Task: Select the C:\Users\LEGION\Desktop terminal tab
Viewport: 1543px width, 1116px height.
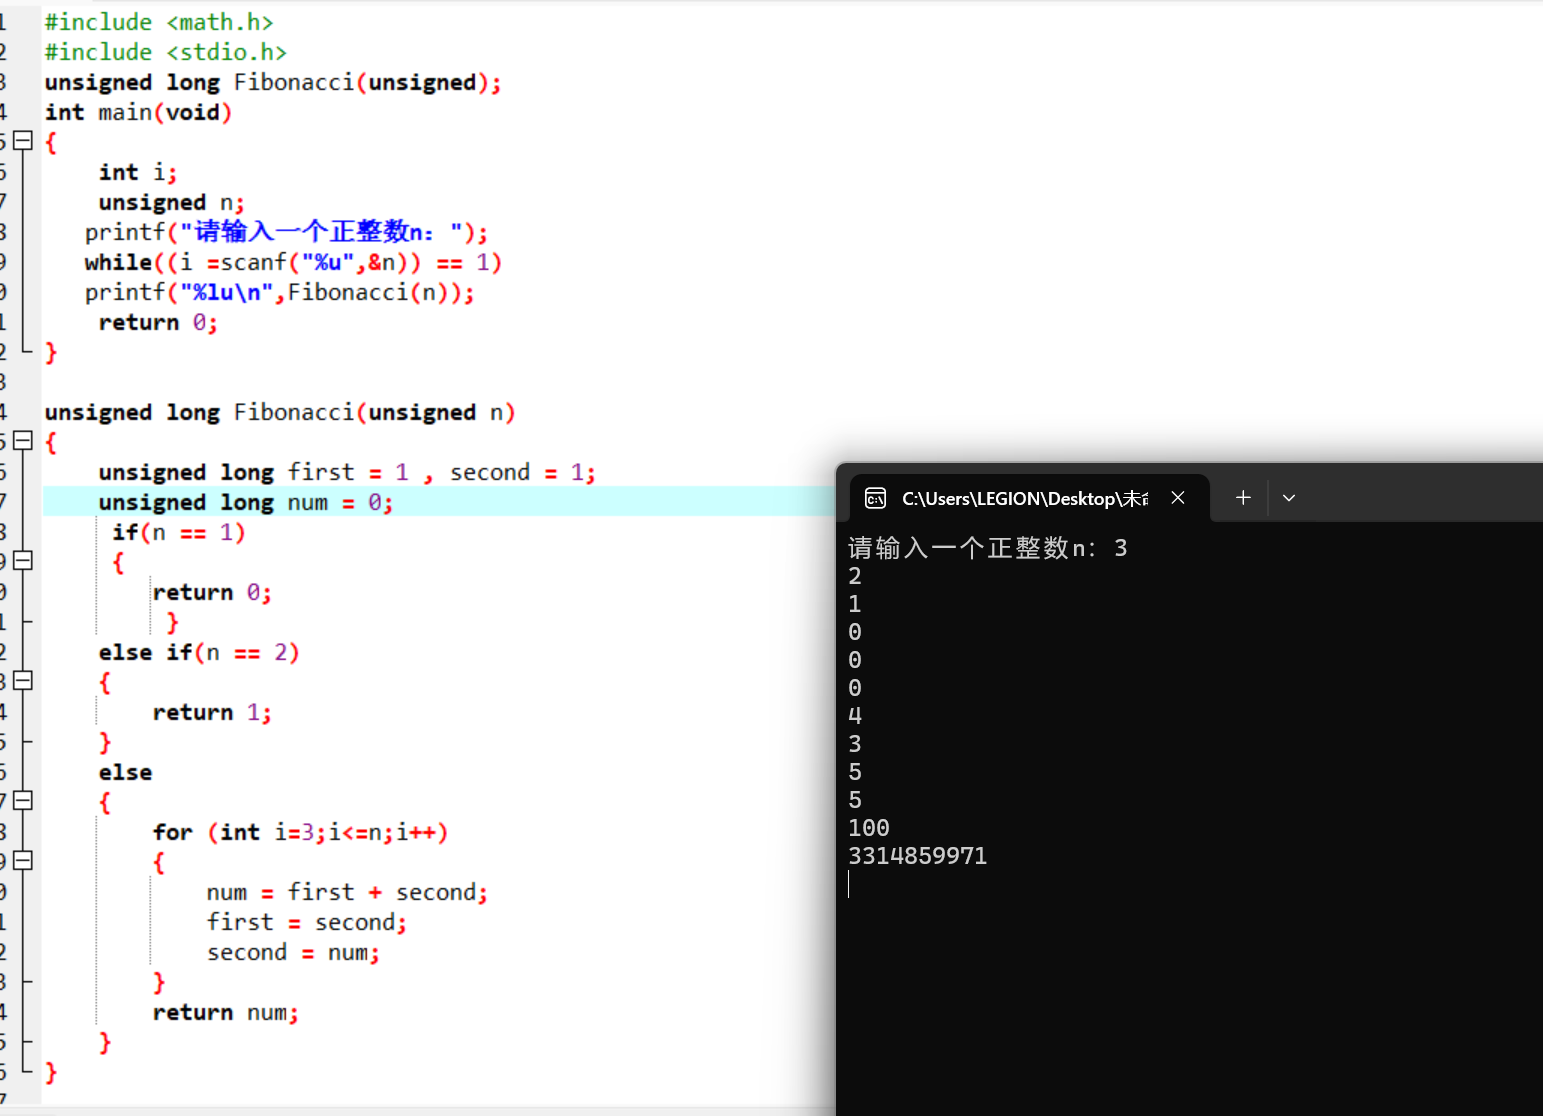Action: coord(1029,498)
